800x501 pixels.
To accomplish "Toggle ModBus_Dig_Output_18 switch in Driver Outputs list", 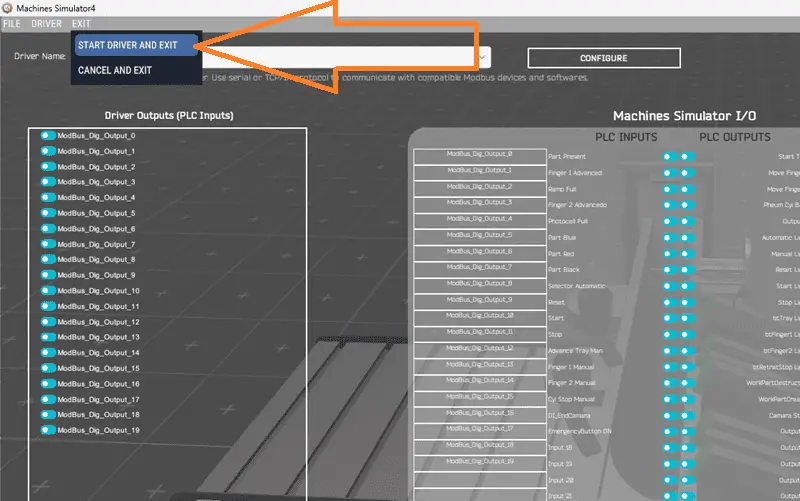I will [x=48, y=414].
